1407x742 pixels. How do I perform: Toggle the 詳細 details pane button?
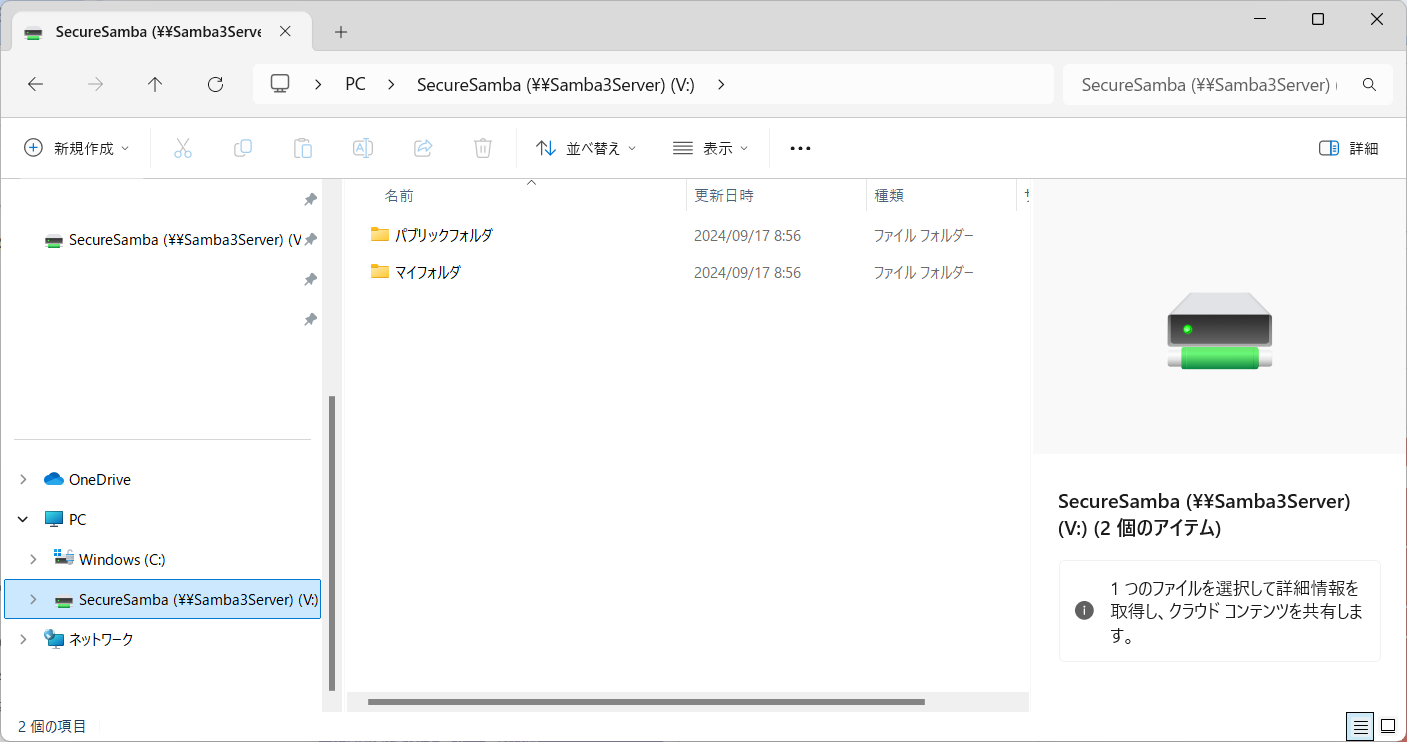tap(1349, 148)
